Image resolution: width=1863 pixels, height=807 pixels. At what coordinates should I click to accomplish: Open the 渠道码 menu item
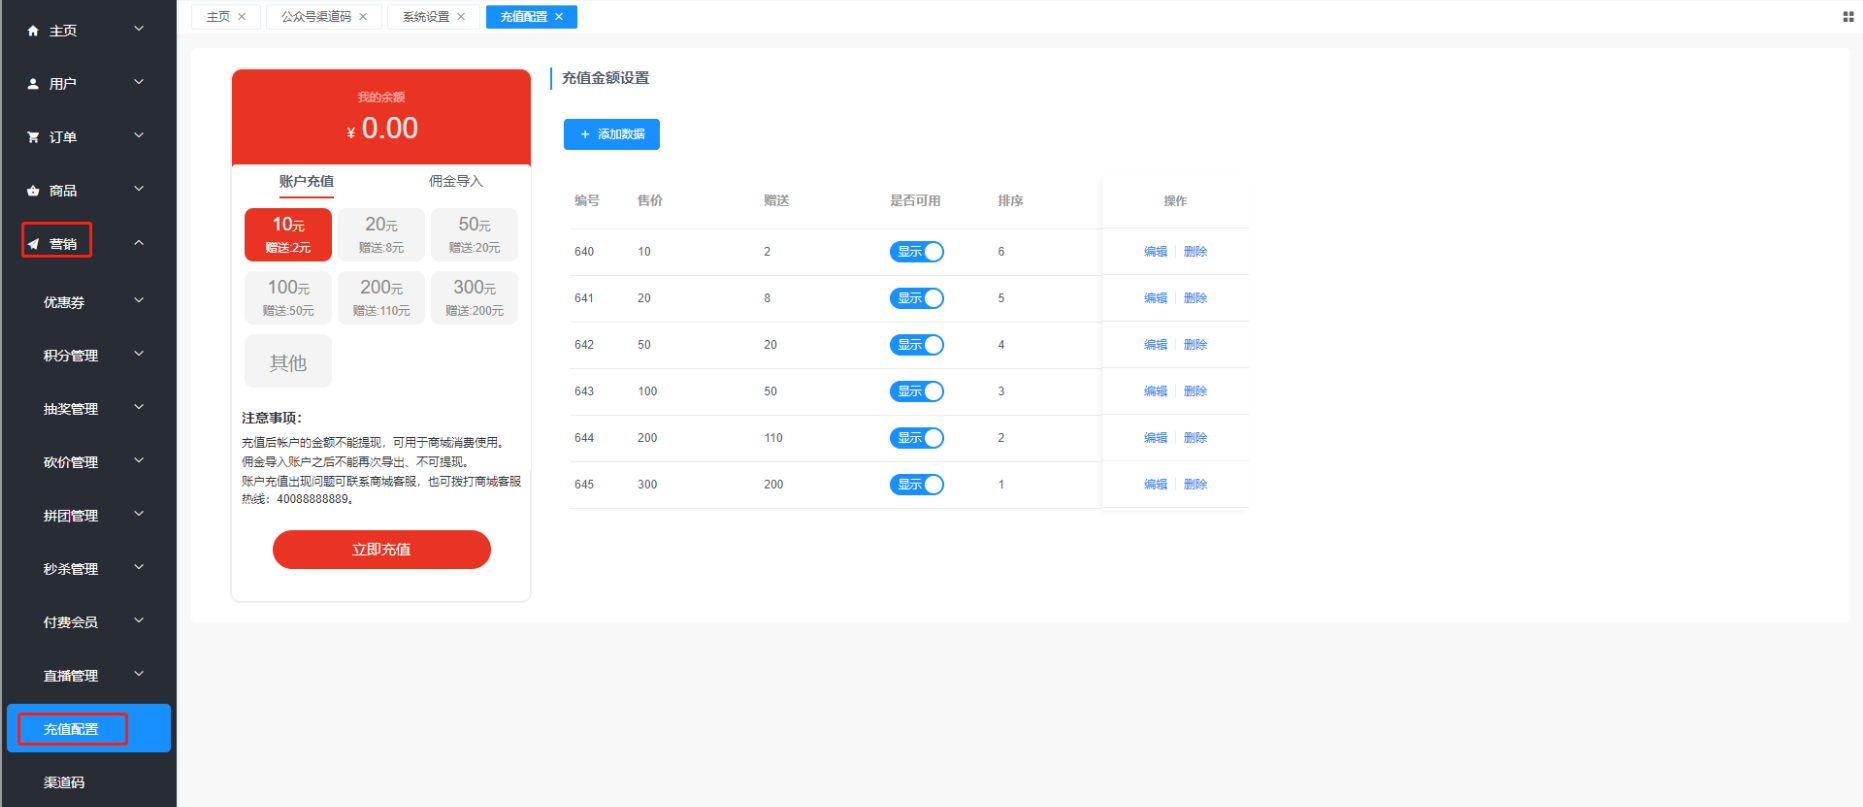click(64, 782)
